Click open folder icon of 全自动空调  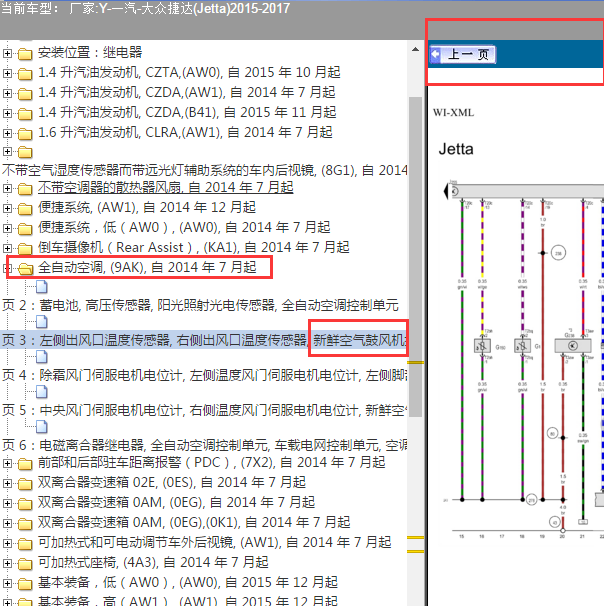point(26,268)
